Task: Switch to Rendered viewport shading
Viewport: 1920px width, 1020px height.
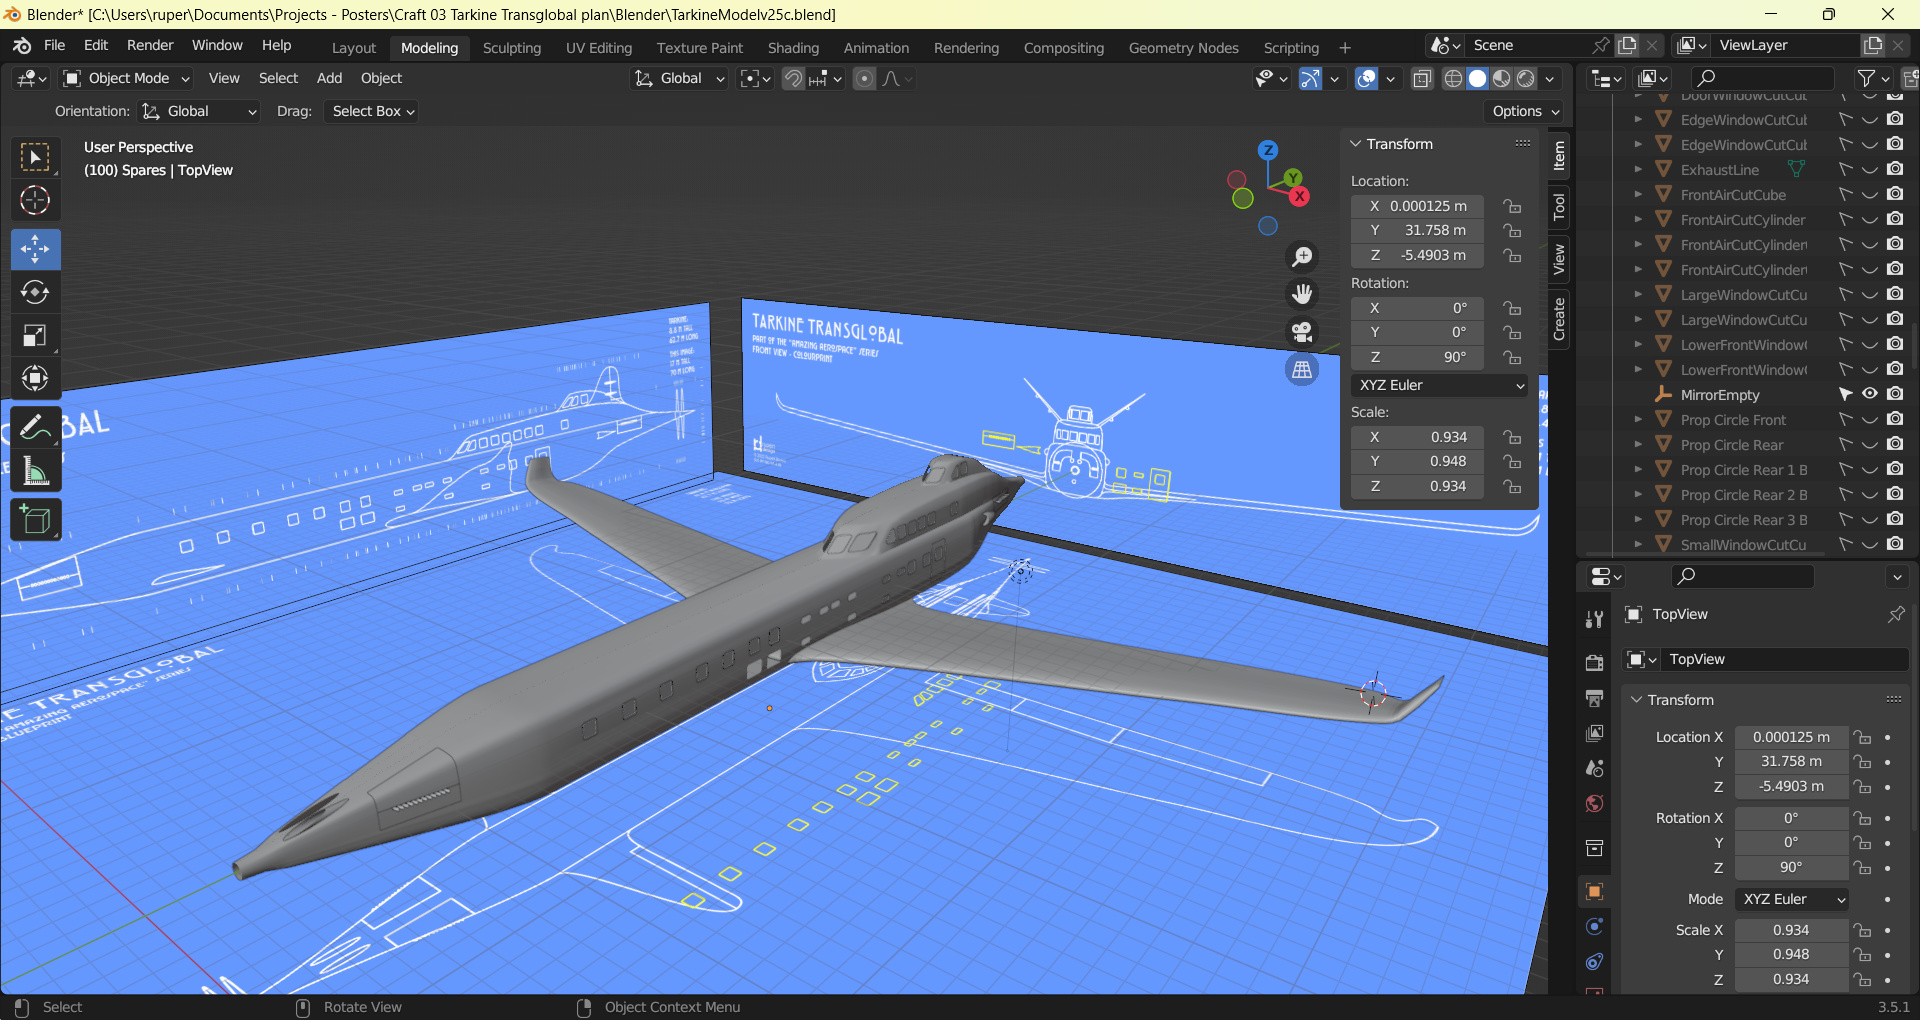Action: click(1526, 79)
